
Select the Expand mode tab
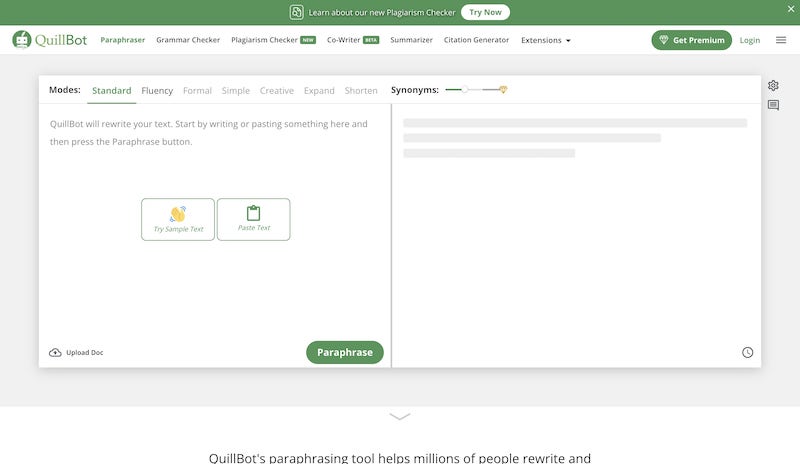(x=319, y=90)
